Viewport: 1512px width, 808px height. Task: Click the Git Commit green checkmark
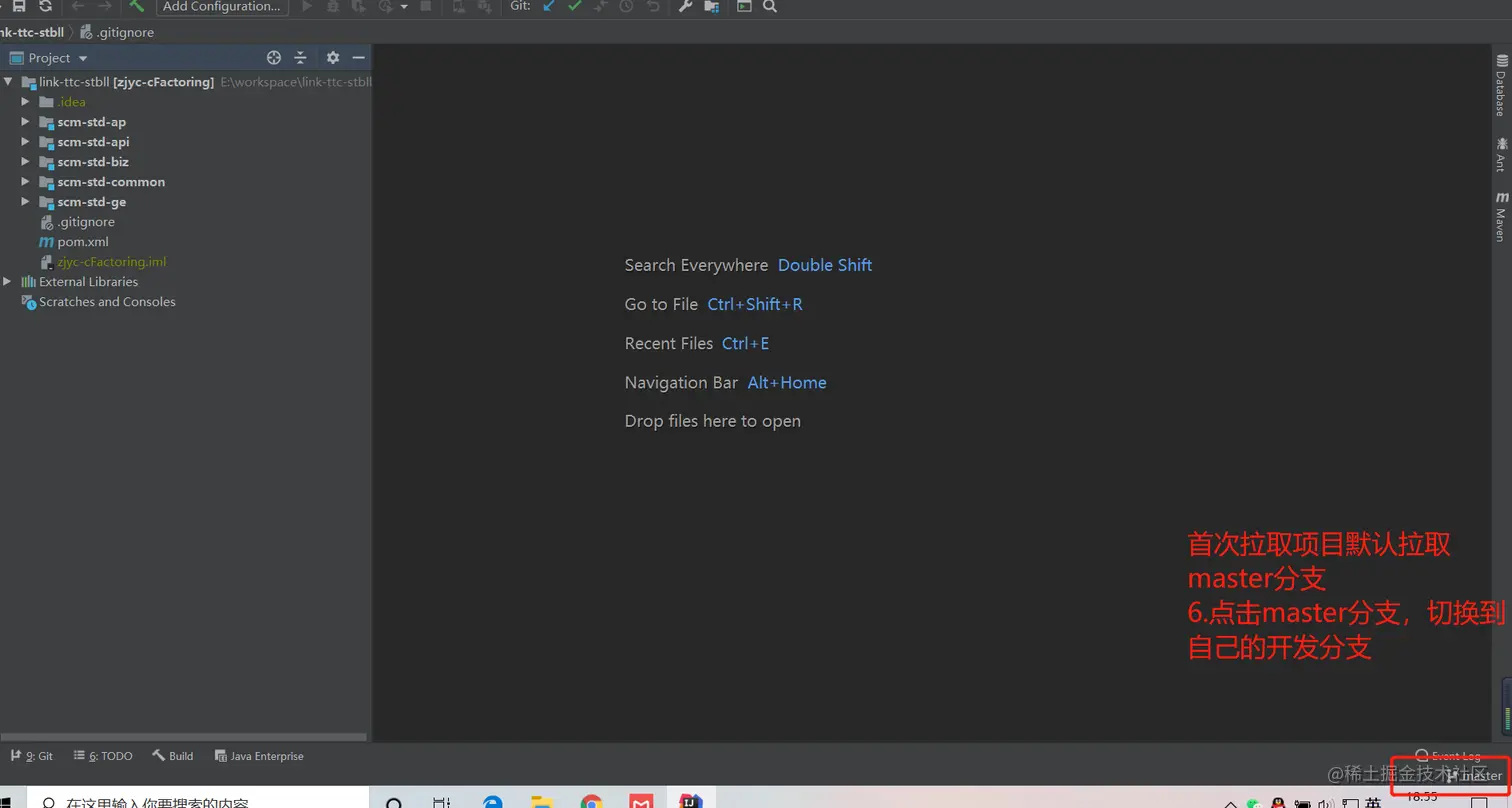(575, 6)
